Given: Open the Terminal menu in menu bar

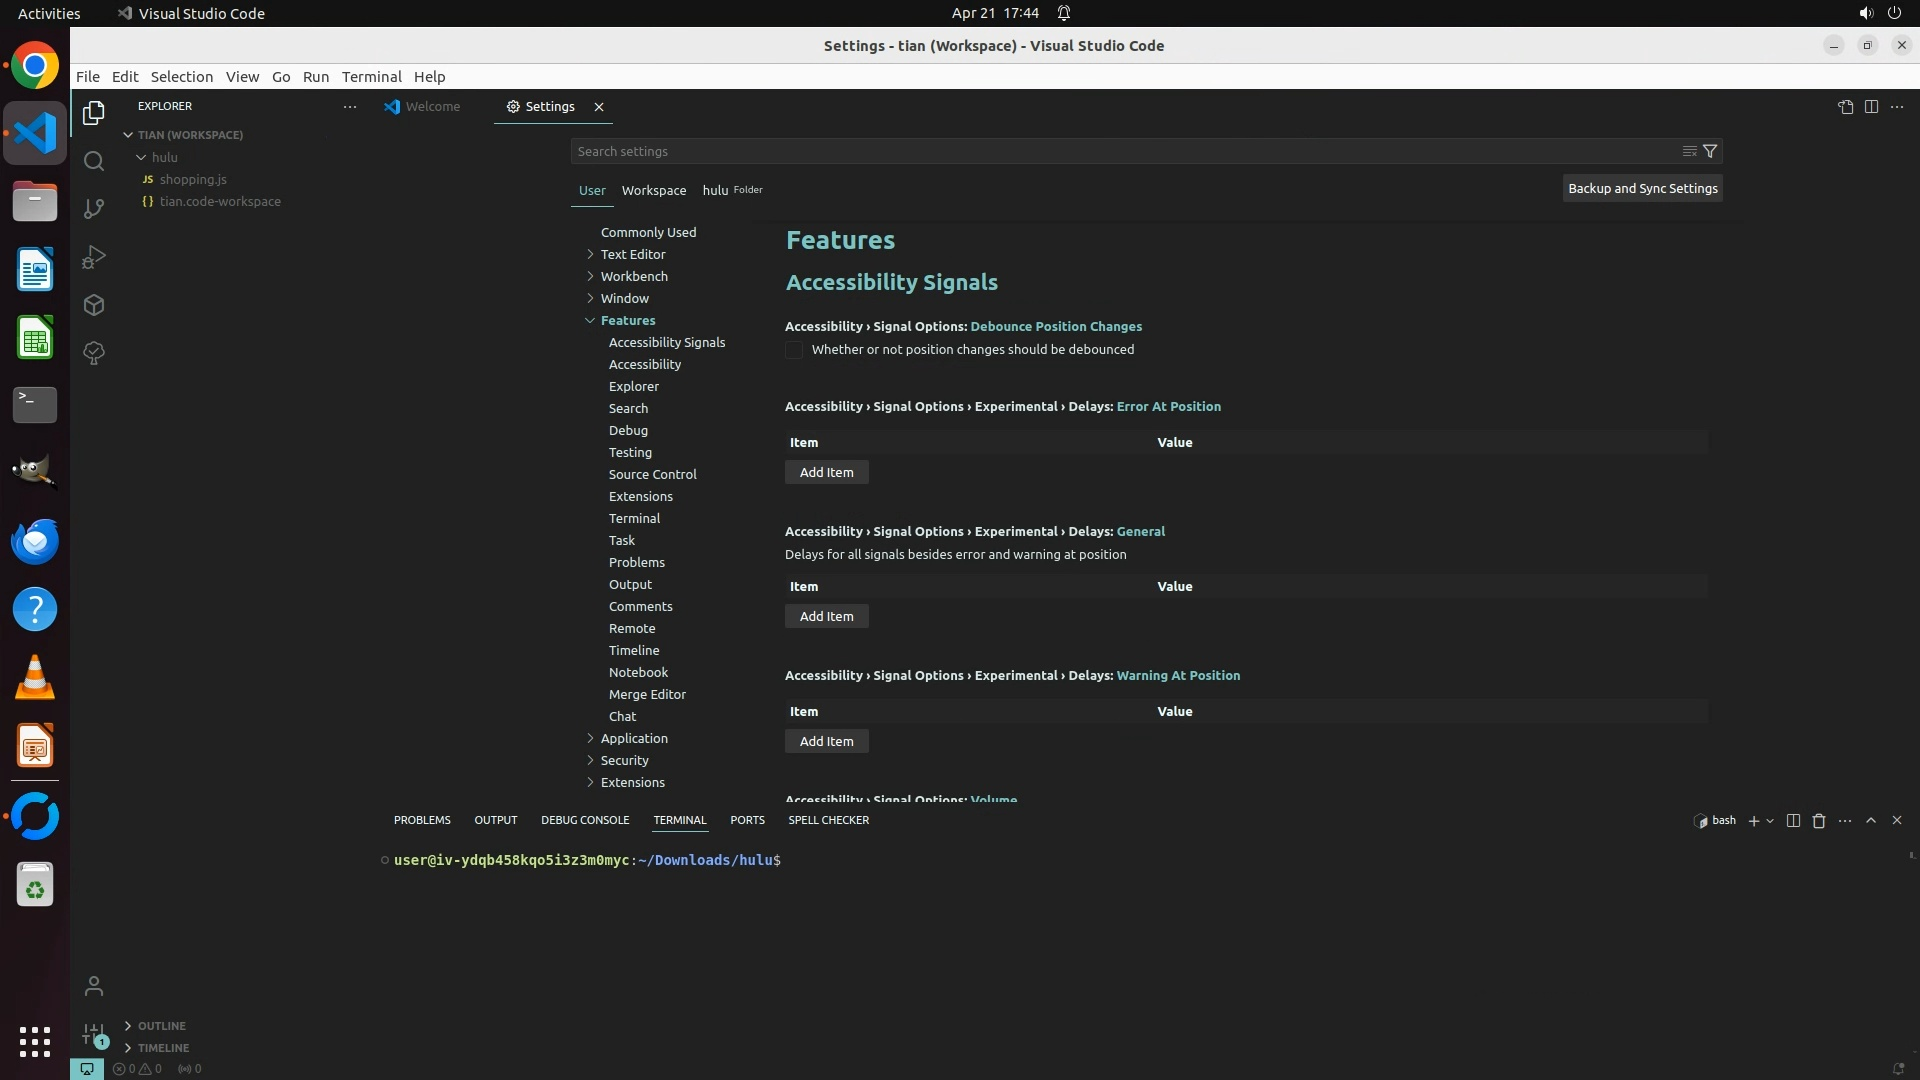Looking at the screenshot, I should [x=371, y=77].
